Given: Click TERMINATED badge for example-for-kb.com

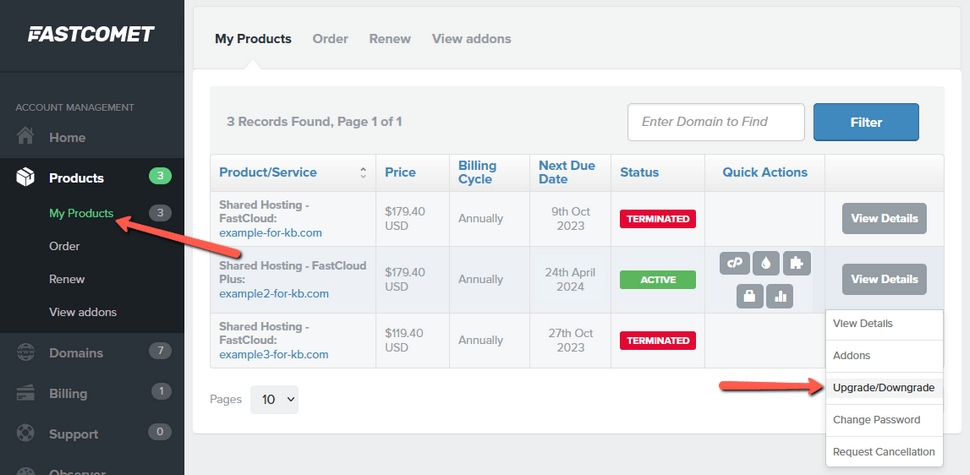Looking at the screenshot, I should 658,219.
